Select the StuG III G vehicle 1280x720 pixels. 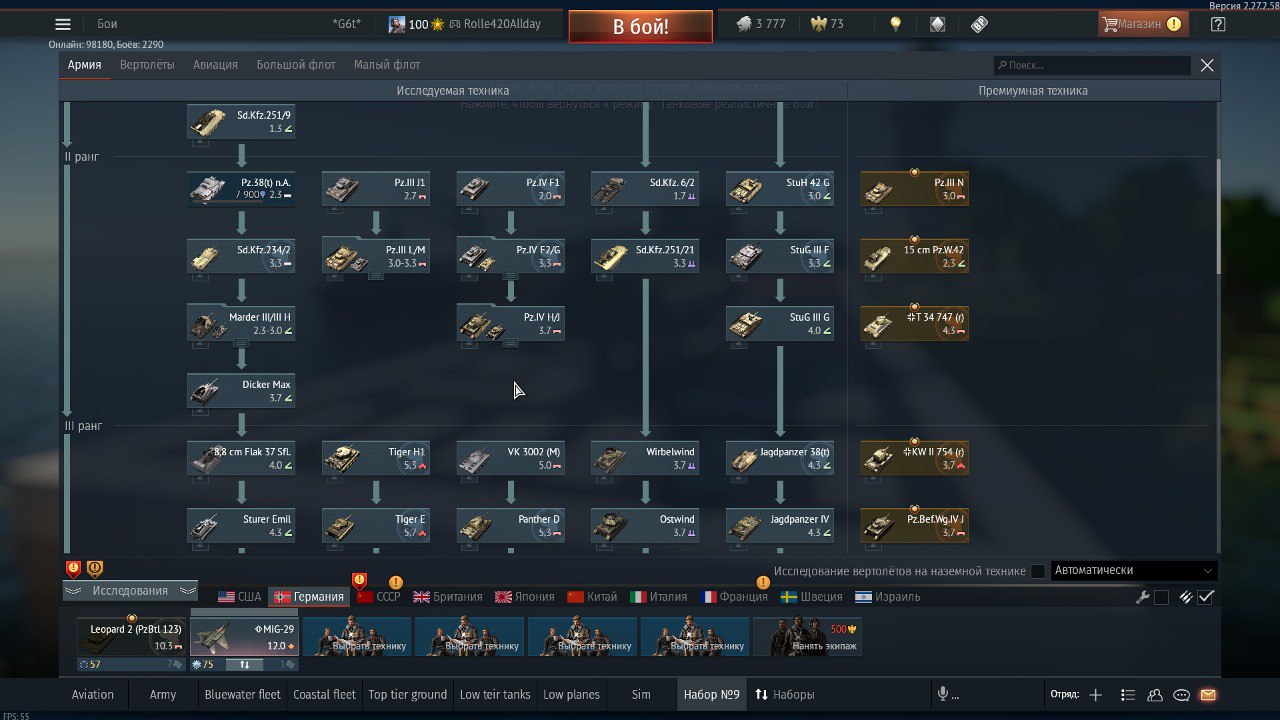780,323
